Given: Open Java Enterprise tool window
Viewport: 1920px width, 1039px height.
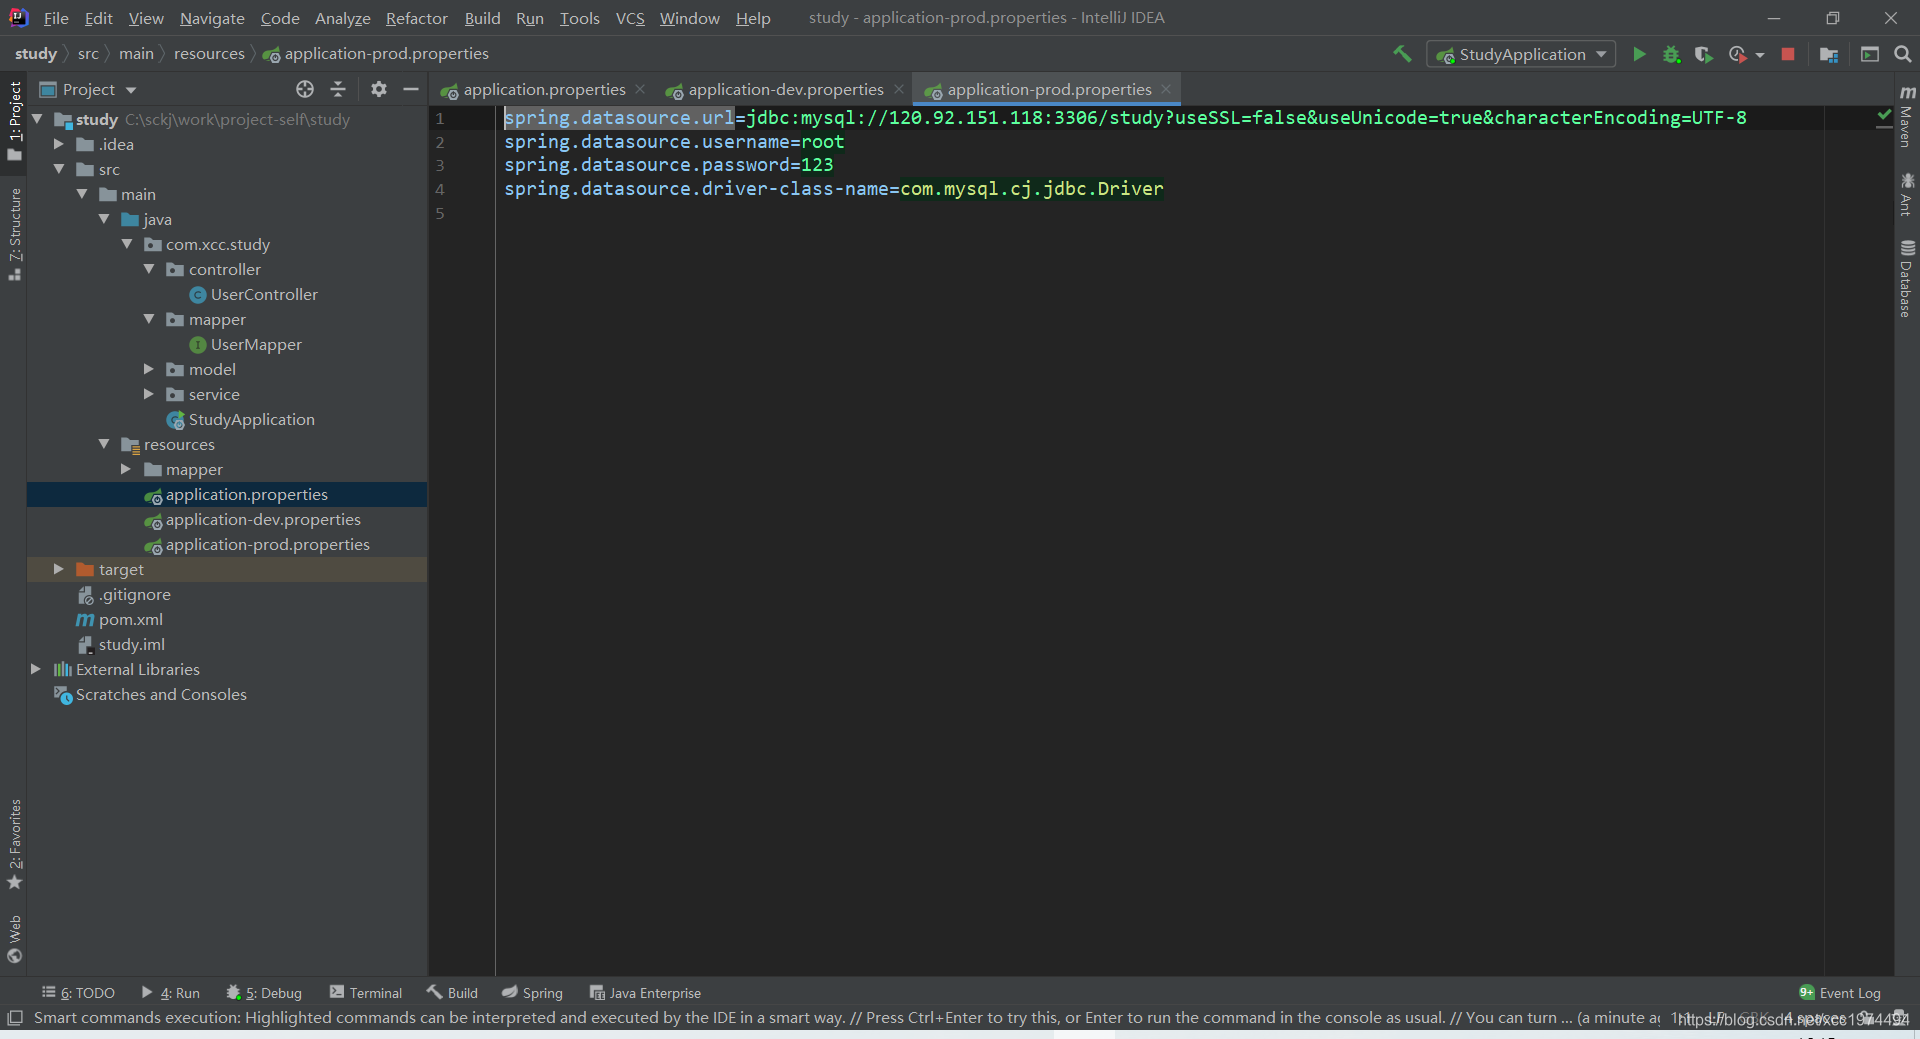Looking at the screenshot, I should (645, 993).
